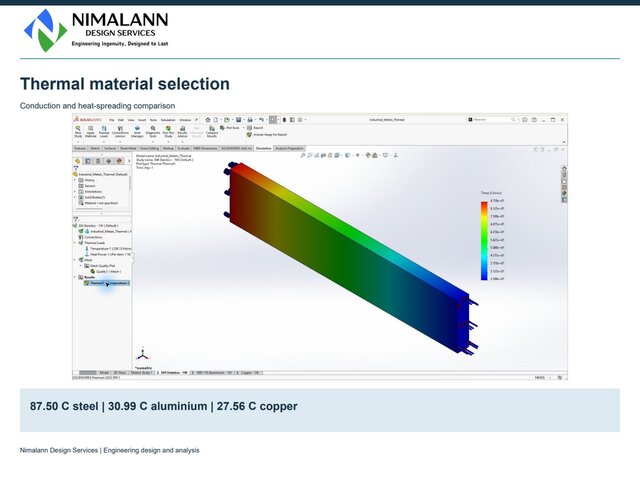Click Compare Results
640x480 pixels.
(212, 131)
